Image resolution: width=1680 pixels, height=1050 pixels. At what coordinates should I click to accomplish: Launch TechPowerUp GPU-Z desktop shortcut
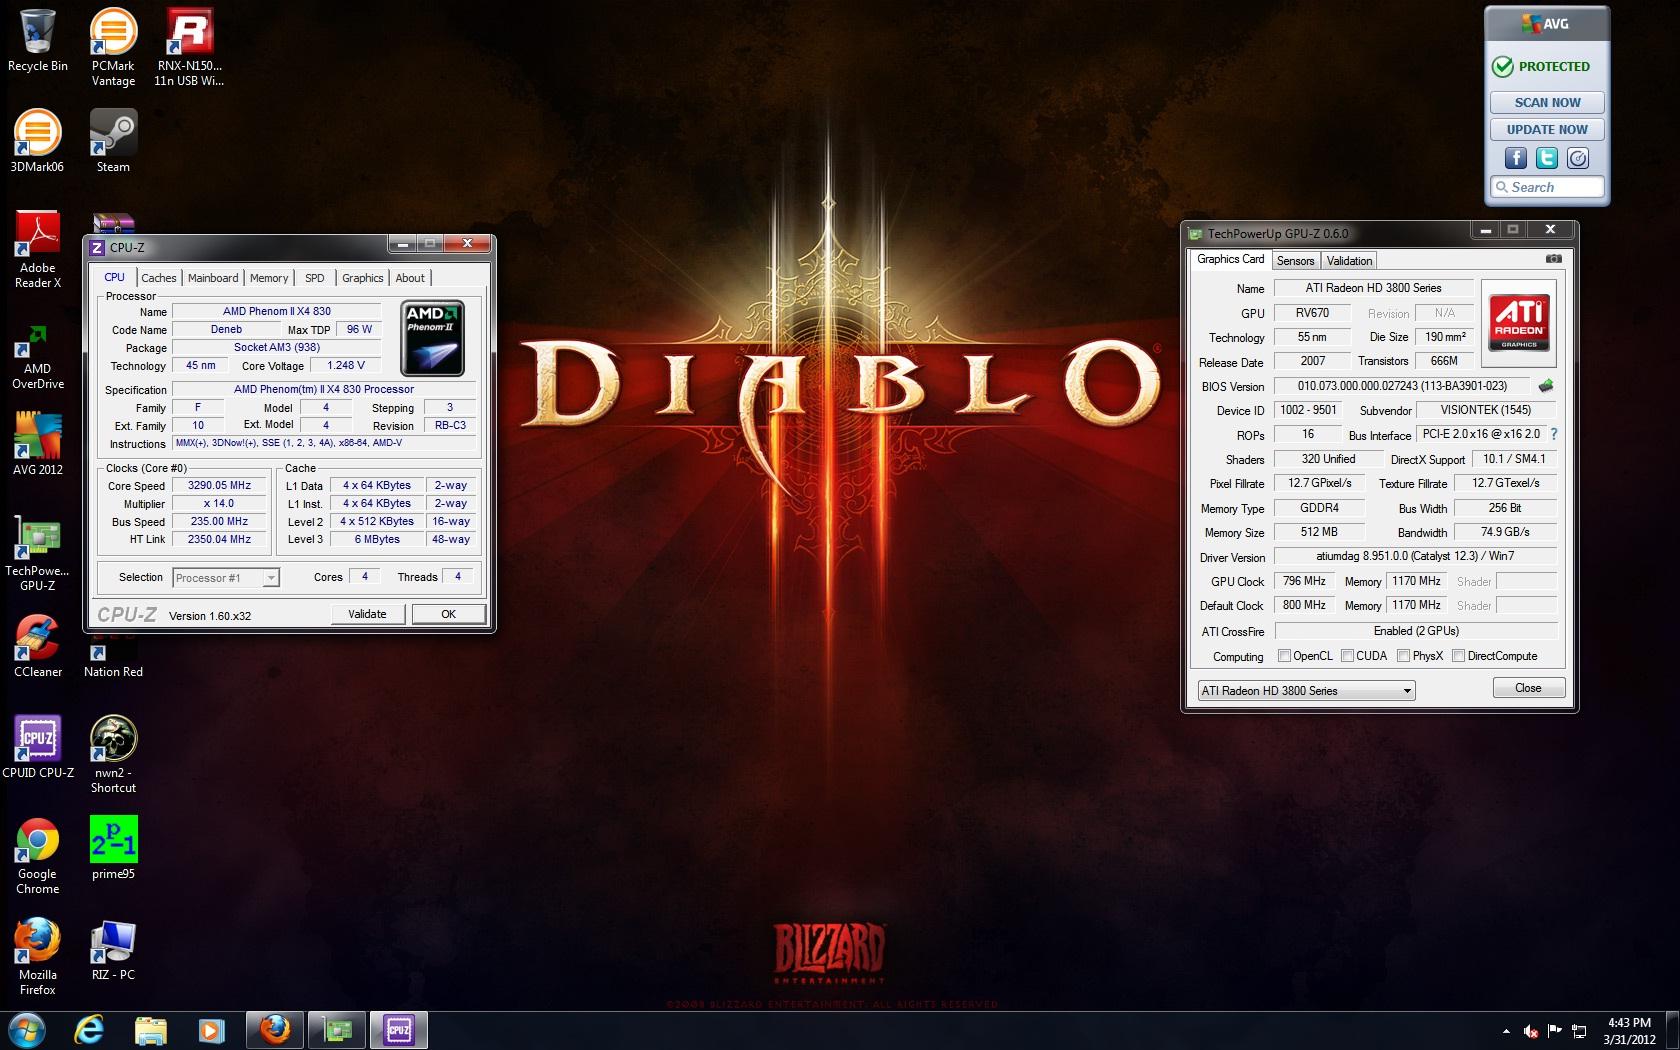pos(37,552)
